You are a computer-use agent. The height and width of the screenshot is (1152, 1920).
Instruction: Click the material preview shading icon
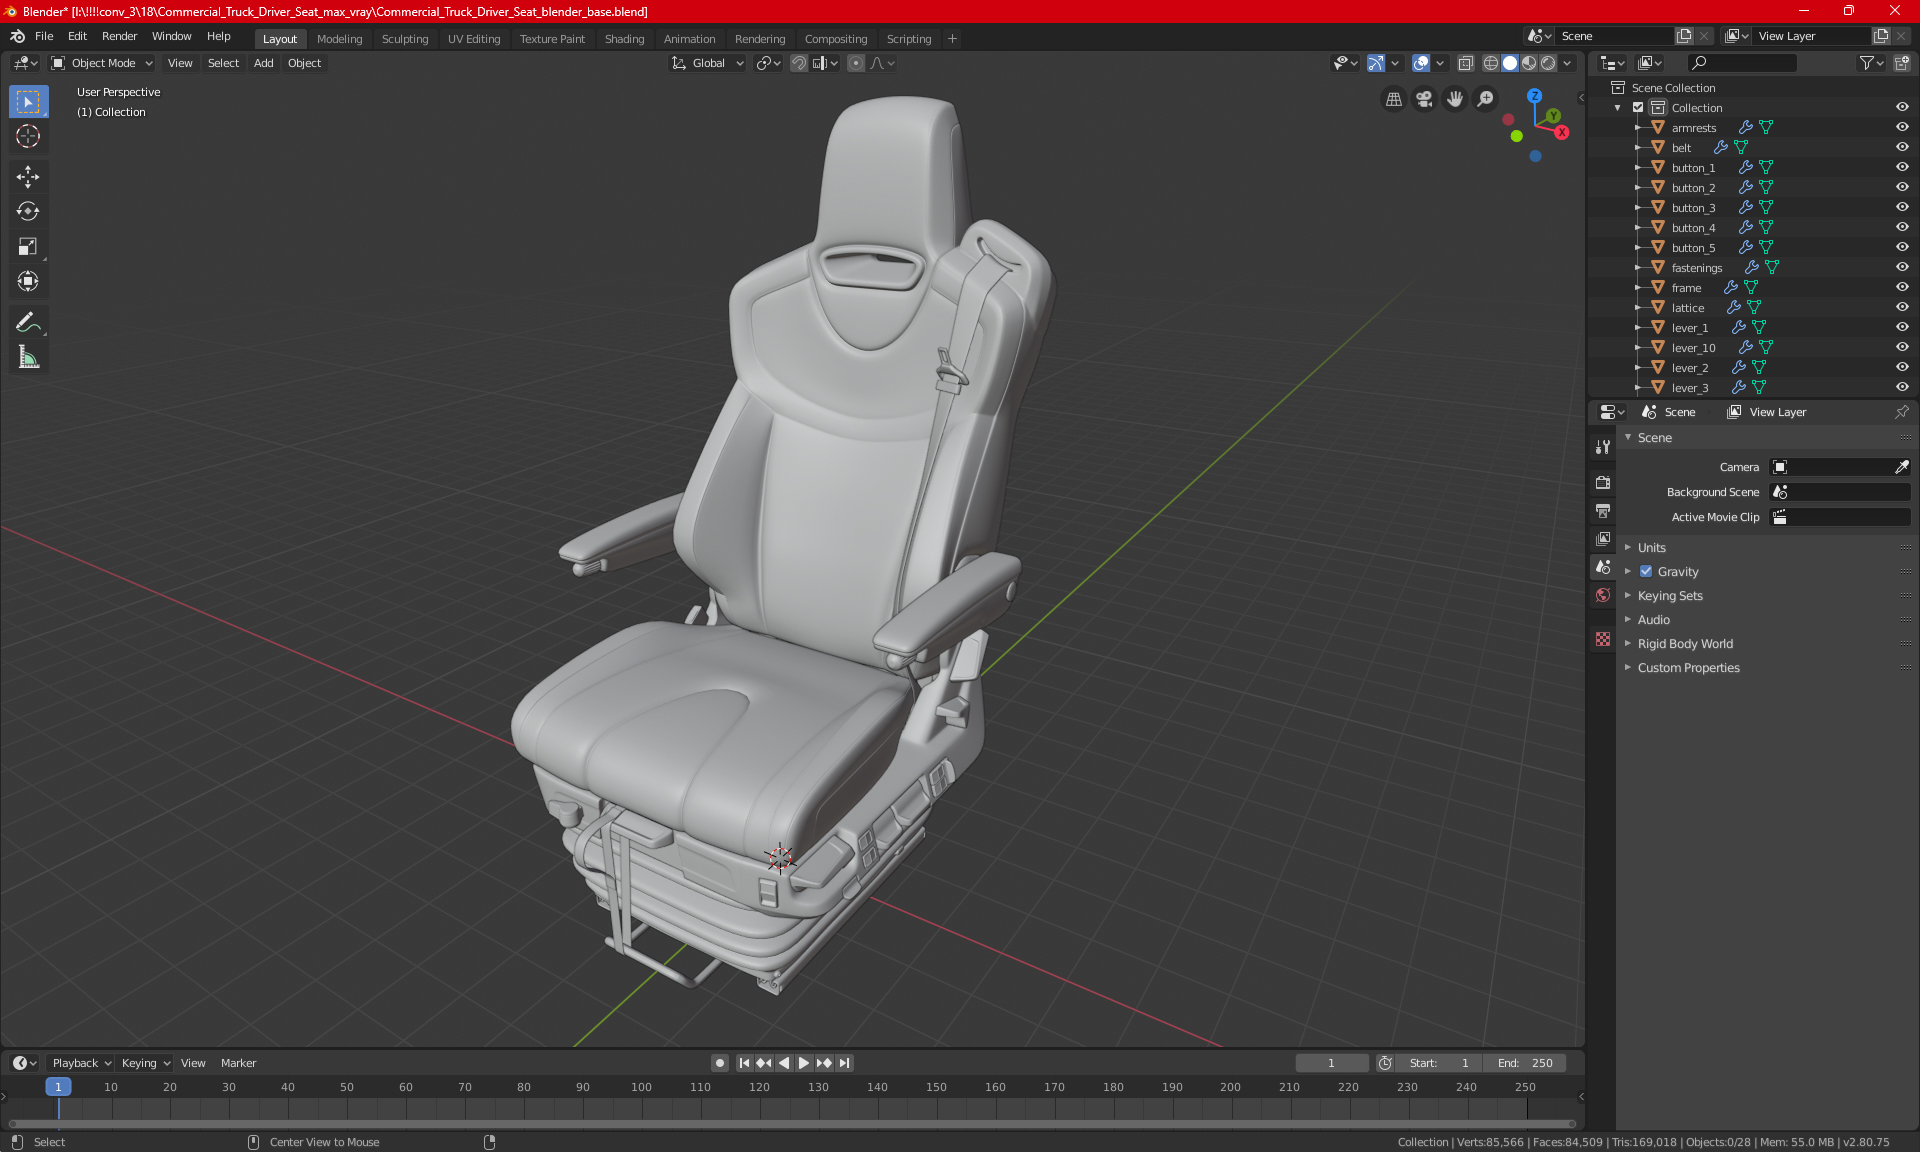pos(1526,62)
